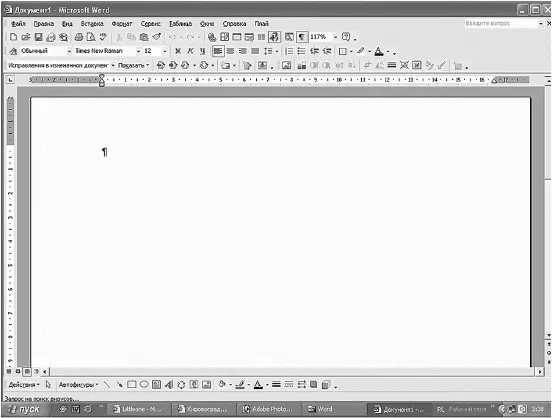Open the font size dropdown
Viewport: 552px width, 418px height.
point(164,51)
